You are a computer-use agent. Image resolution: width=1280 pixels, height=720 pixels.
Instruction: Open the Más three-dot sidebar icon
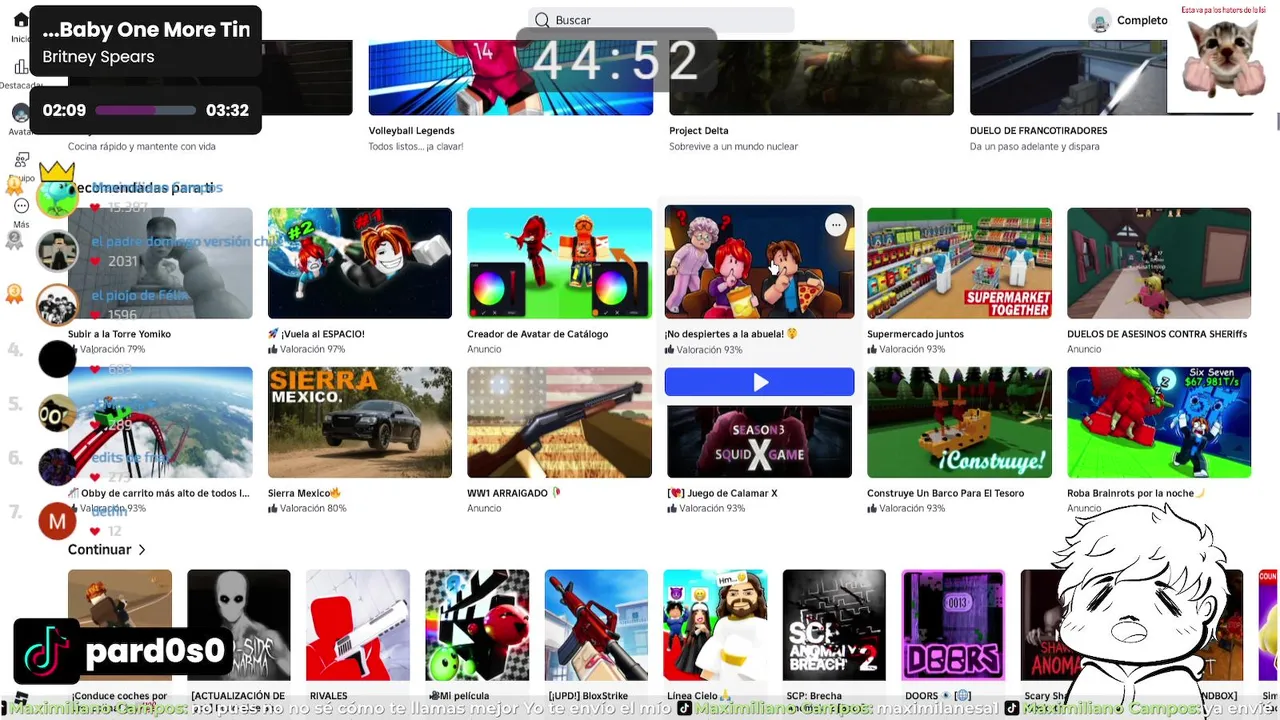pos(21,206)
